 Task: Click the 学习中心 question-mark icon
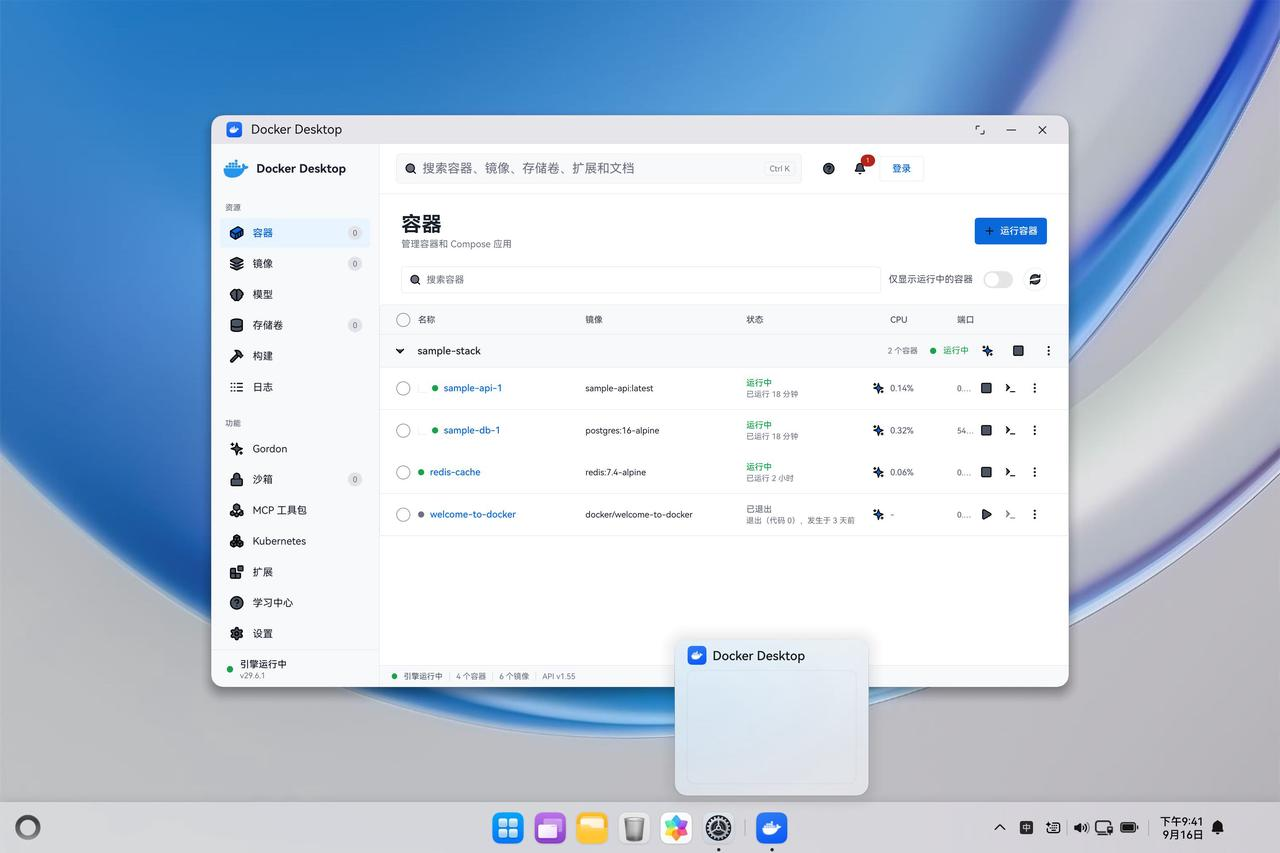point(237,603)
